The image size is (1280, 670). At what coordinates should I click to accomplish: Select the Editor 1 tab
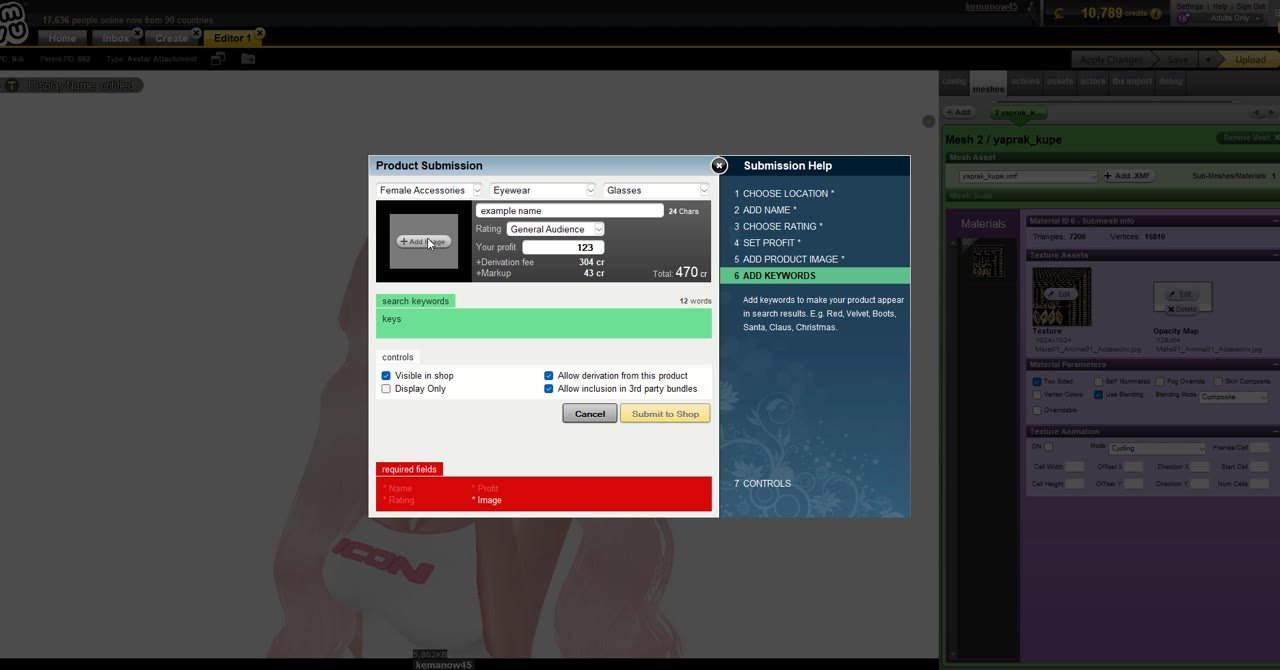coord(232,38)
